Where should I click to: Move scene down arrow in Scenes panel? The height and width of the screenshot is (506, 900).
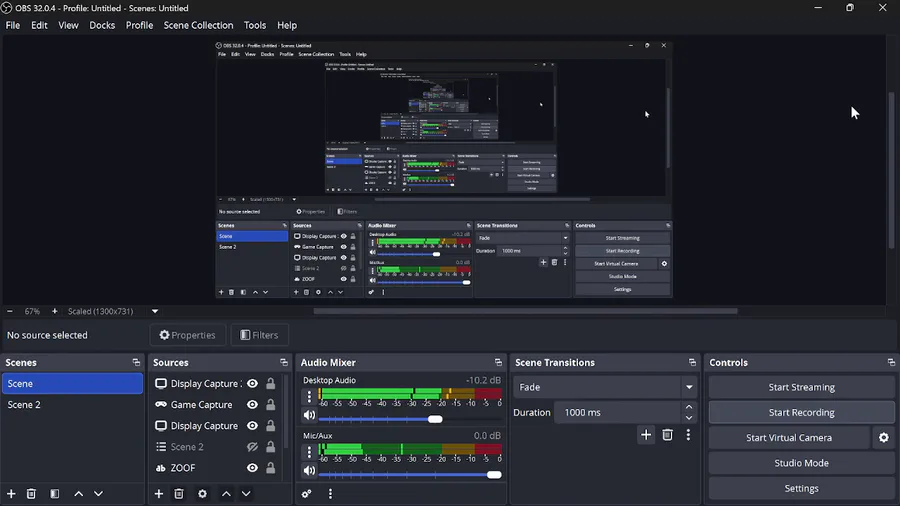pos(98,493)
